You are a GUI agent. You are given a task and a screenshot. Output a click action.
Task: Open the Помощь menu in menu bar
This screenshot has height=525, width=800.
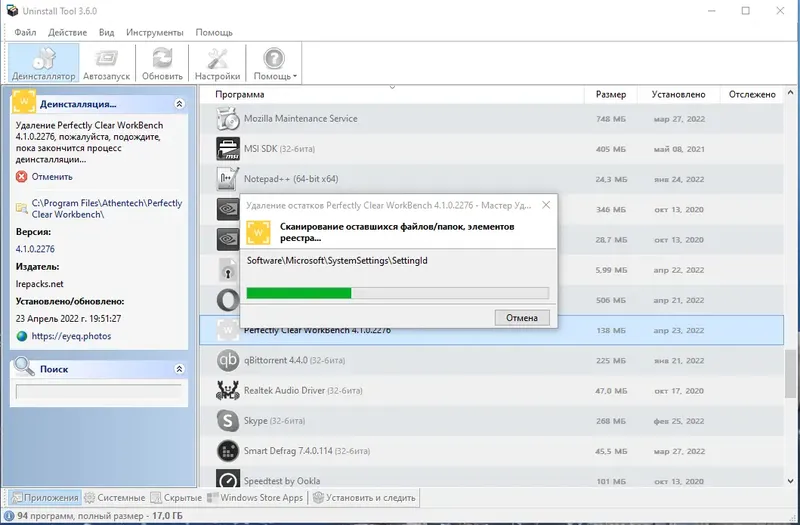pyautogui.click(x=214, y=32)
